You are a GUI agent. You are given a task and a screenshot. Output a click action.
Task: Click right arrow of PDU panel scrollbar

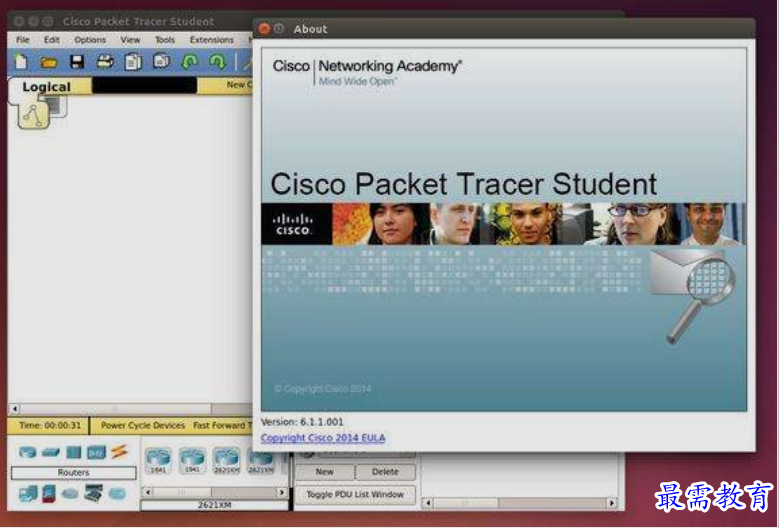(612, 503)
